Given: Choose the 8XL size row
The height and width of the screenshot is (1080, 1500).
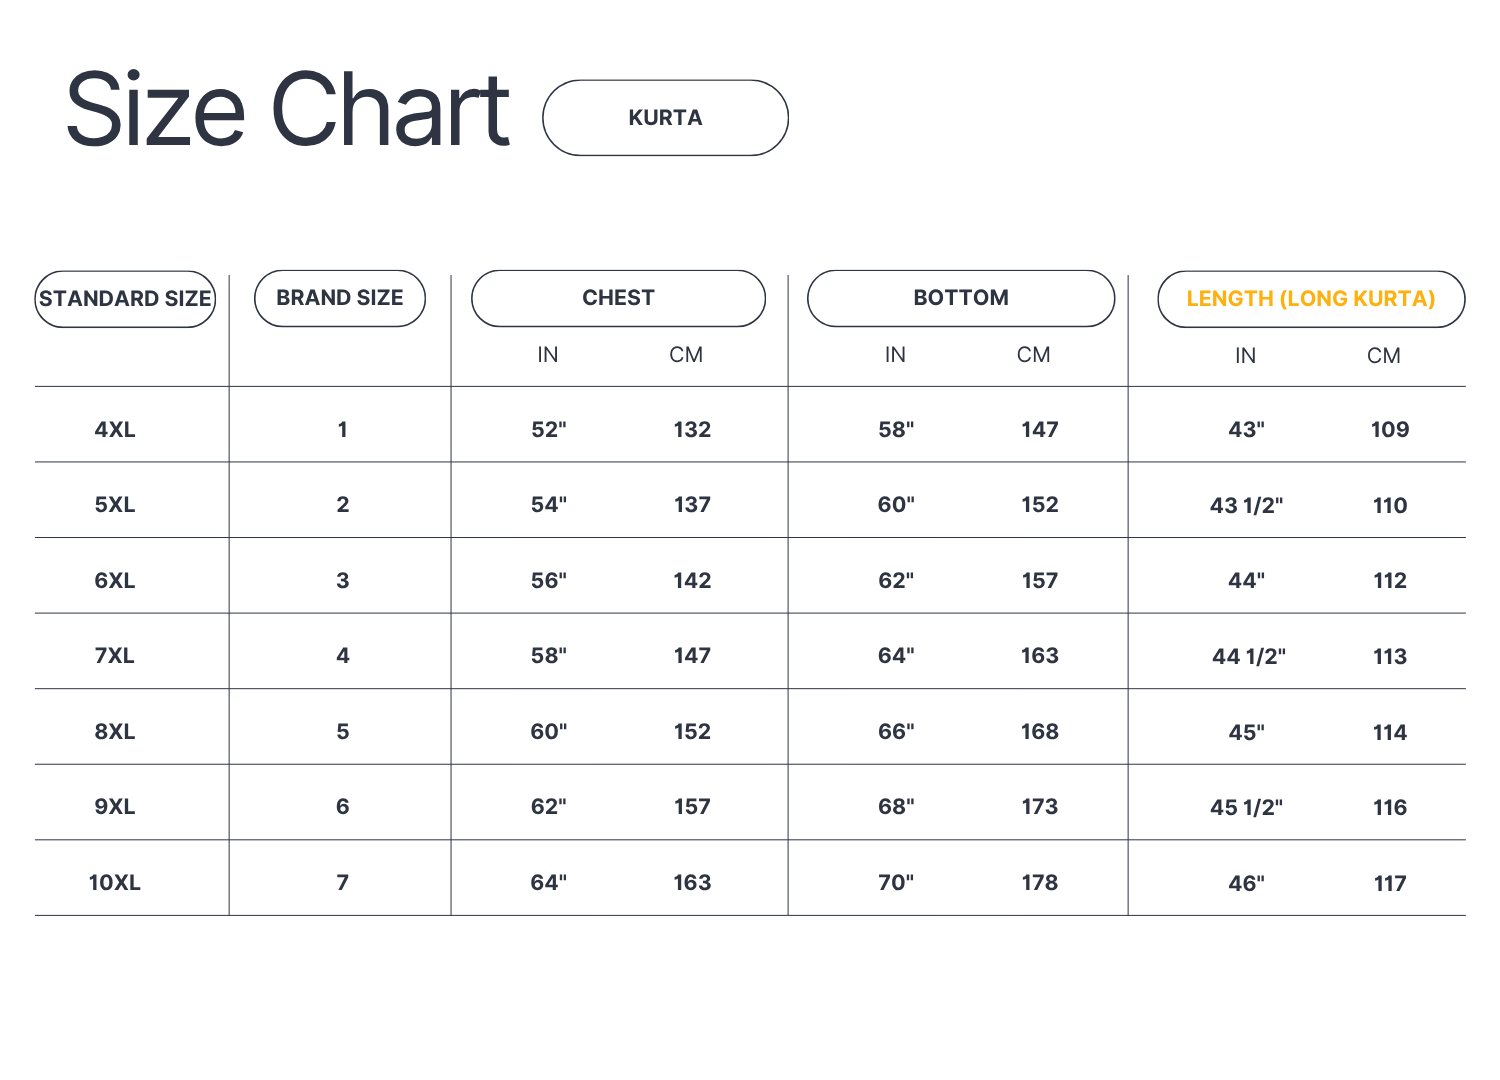Looking at the screenshot, I should [115, 732].
